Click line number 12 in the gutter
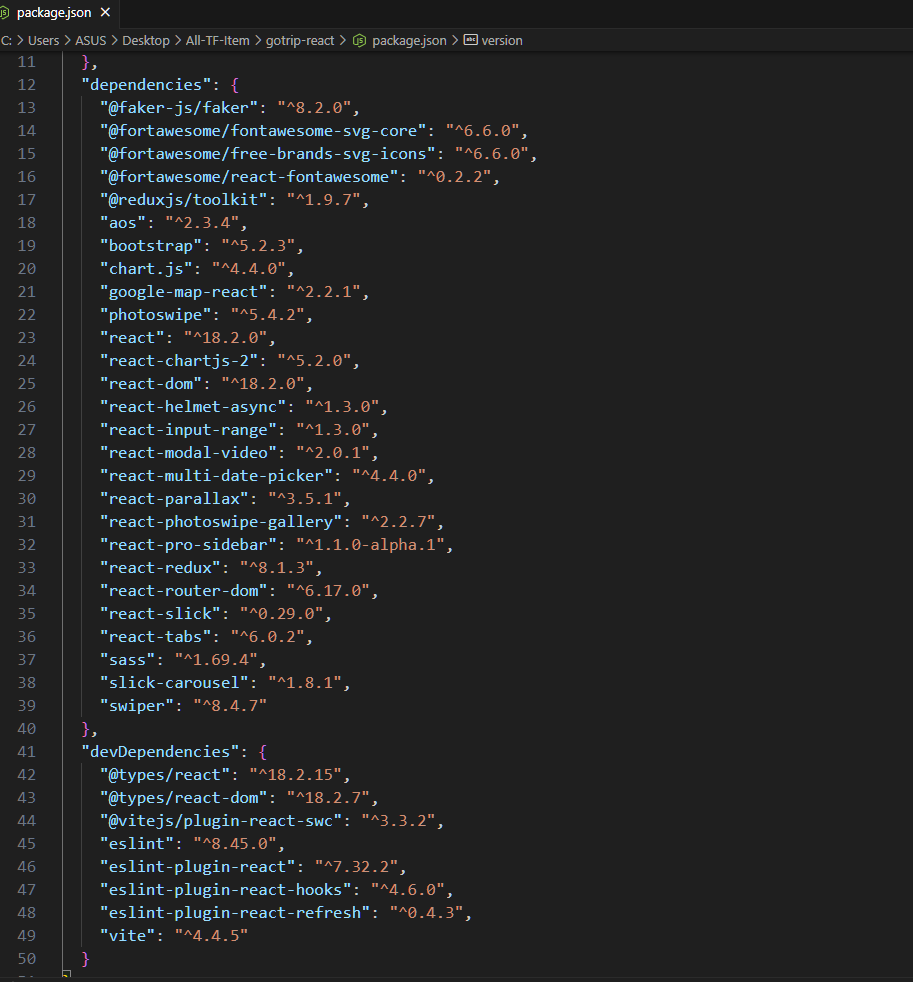The width and height of the screenshot is (913, 982). click(26, 85)
